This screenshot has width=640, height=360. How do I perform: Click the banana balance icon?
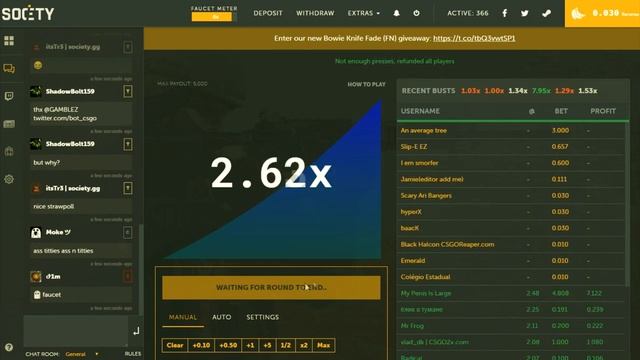tap(578, 14)
